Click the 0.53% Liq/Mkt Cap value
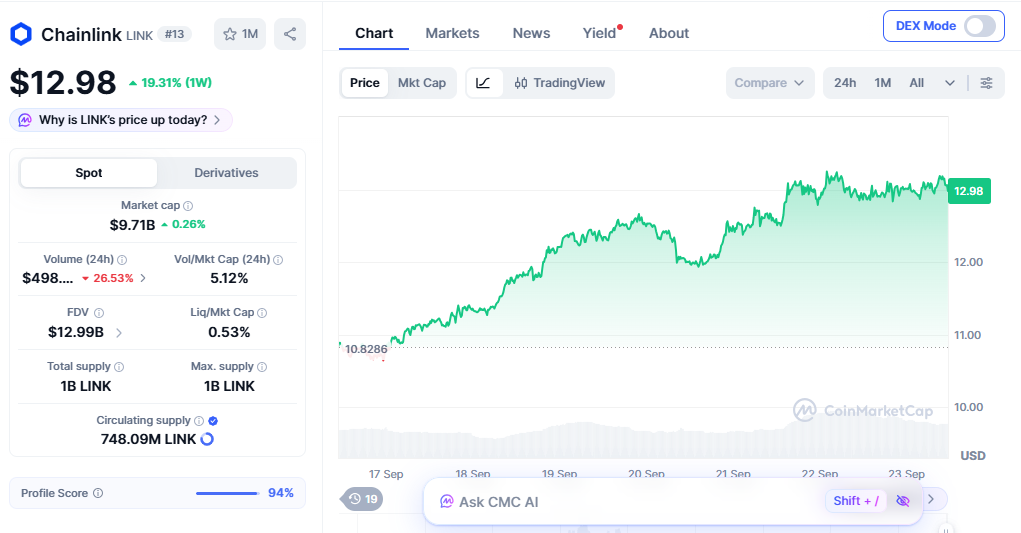Image resolution: width=1021 pixels, height=533 pixels. [229, 333]
